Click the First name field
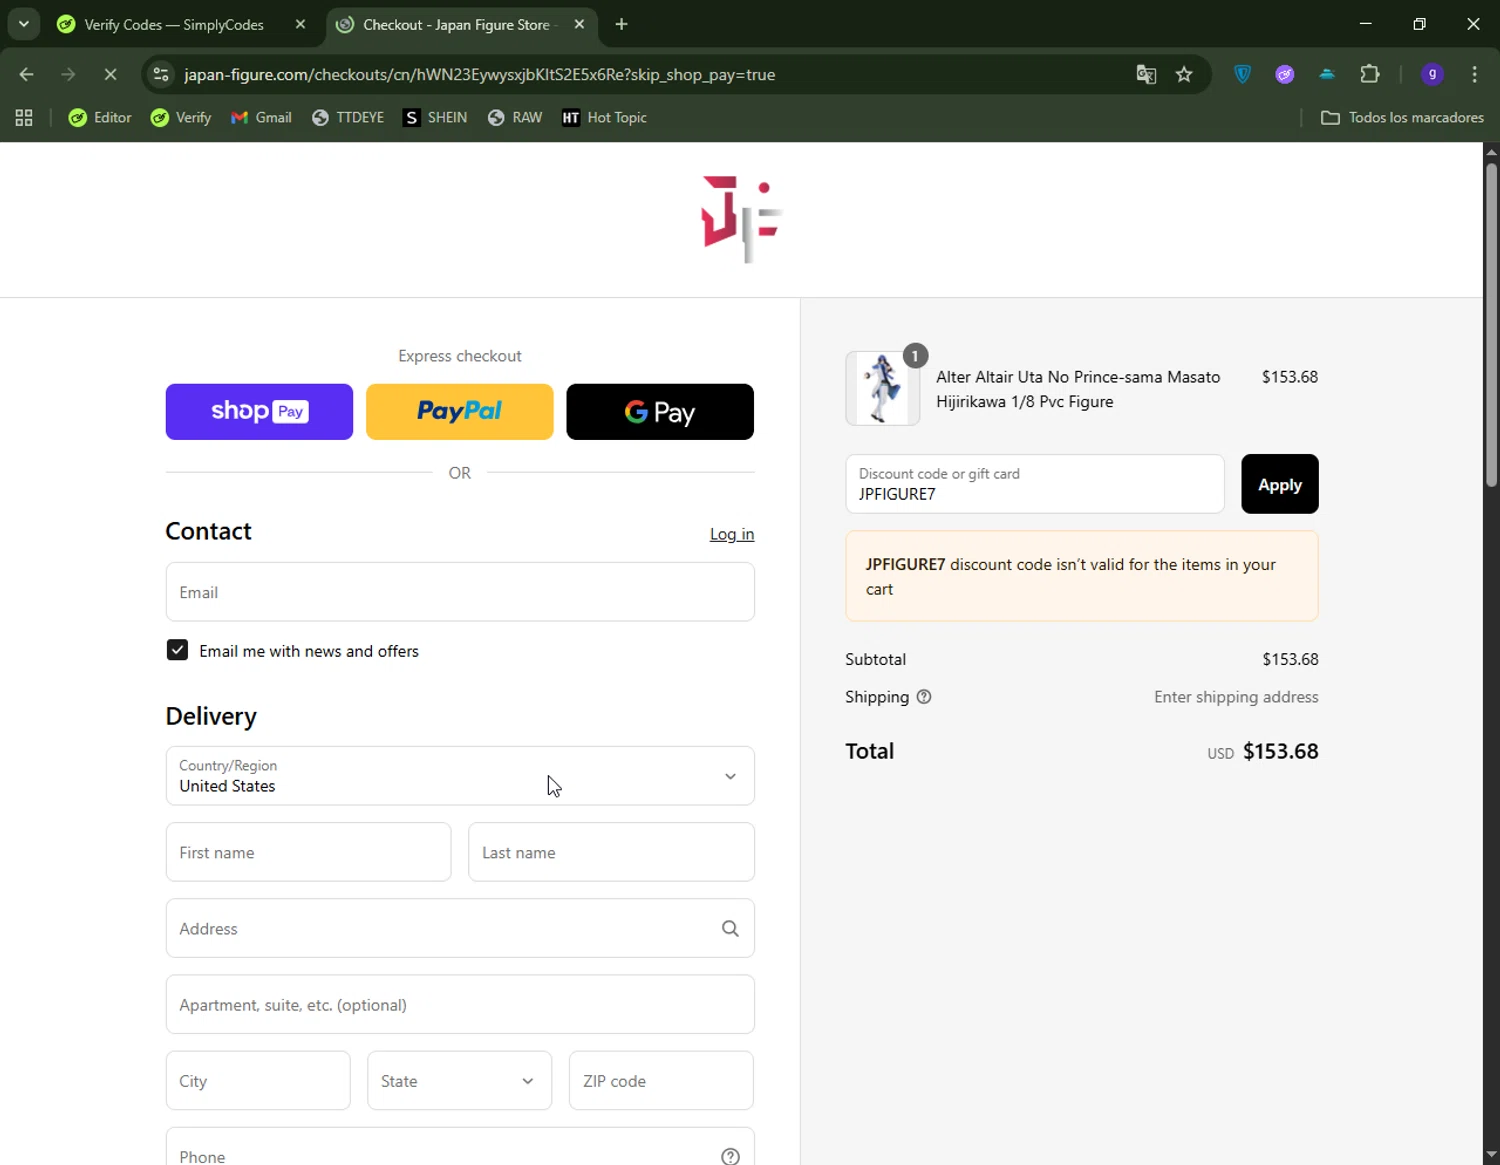The height and width of the screenshot is (1165, 1500). tap(308, 852)
